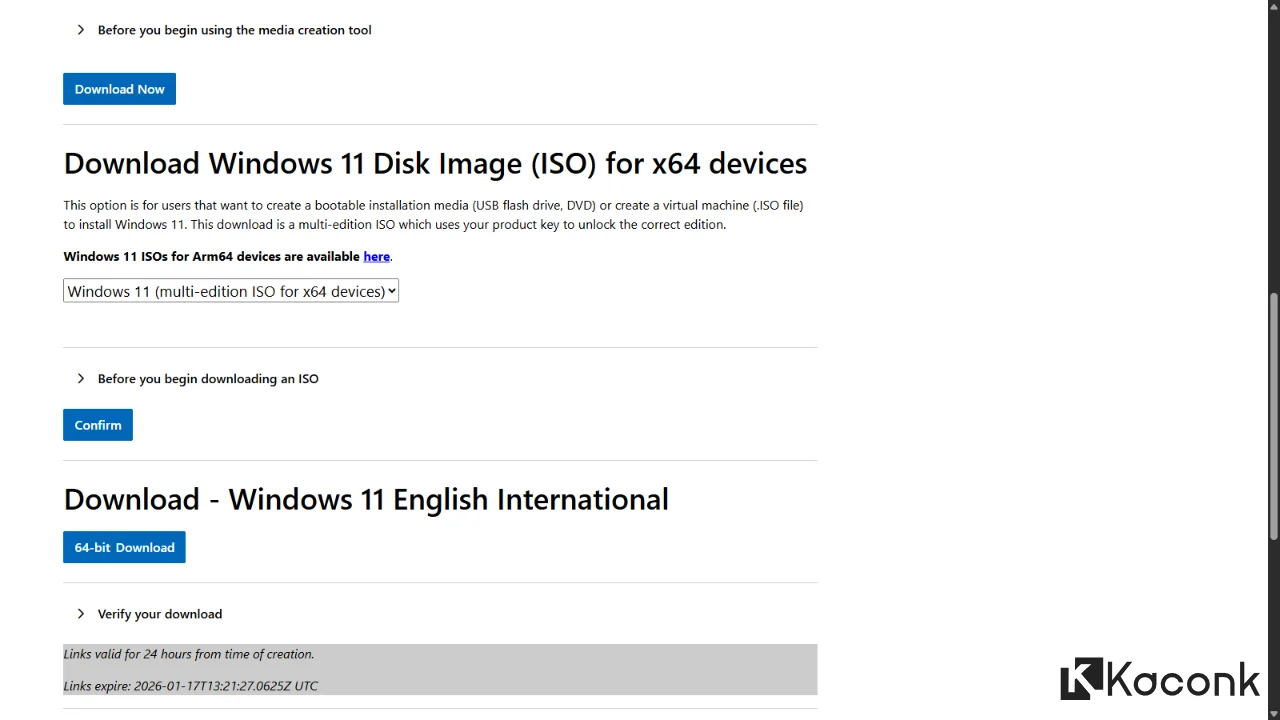Start the 64-bit Download
Image resolution: width=1280 pixels, height=720 pixels.
pos(124,547)
